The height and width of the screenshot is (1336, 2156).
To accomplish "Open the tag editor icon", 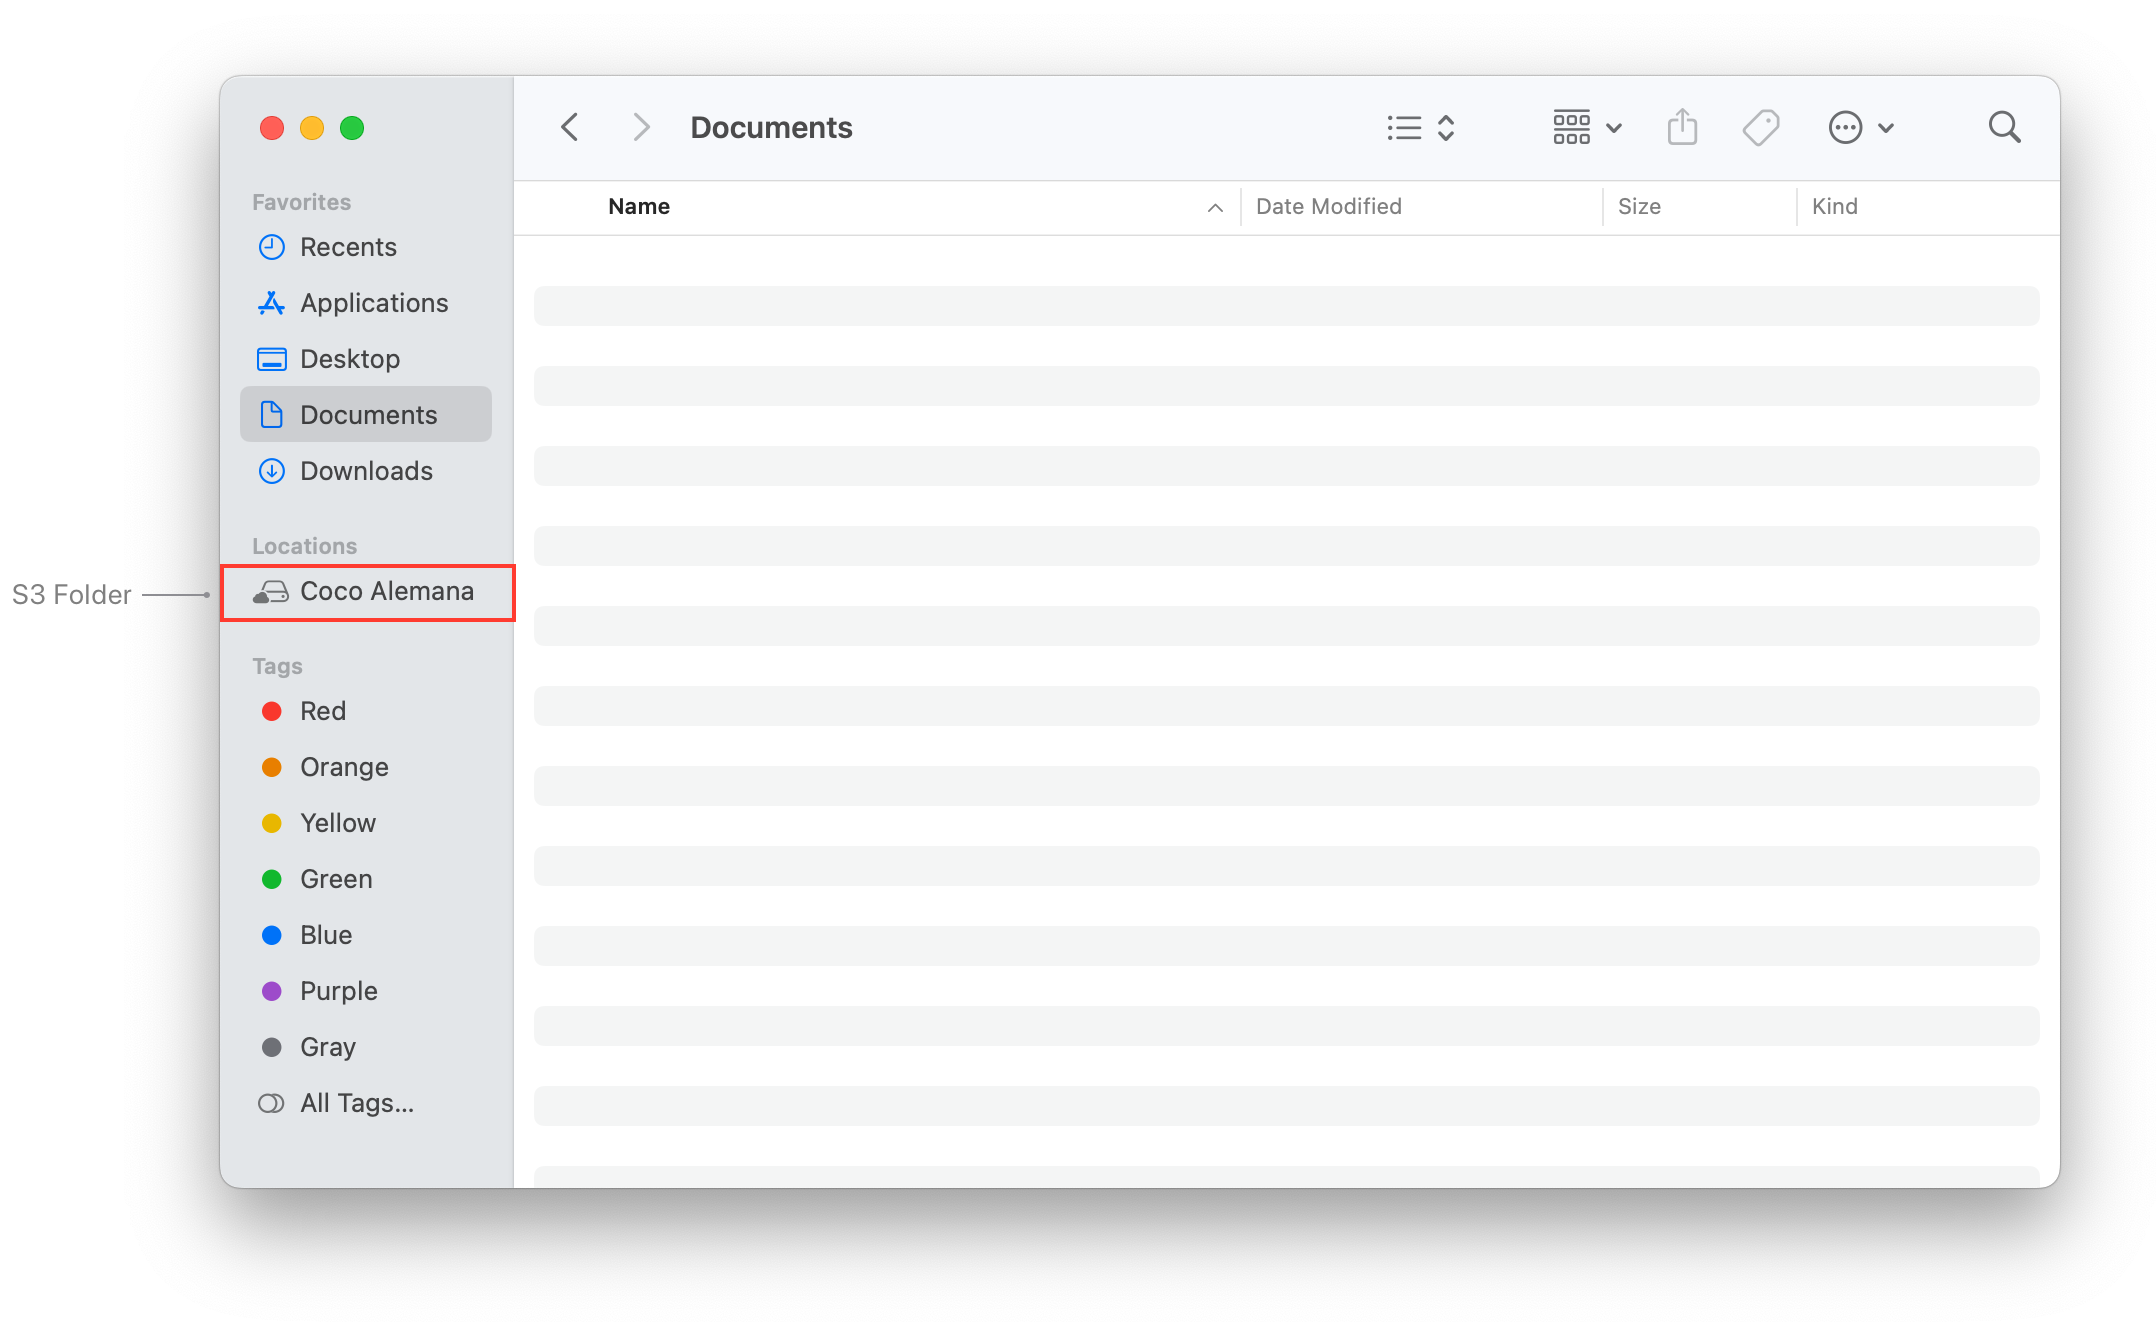I will point(1761,127).
